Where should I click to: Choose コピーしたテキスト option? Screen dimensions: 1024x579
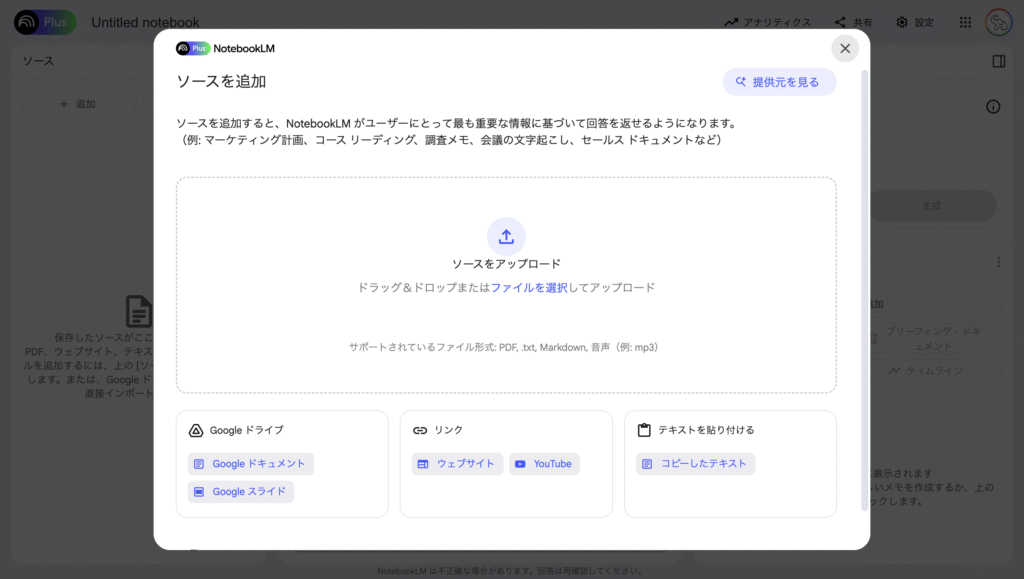point(696,463)
